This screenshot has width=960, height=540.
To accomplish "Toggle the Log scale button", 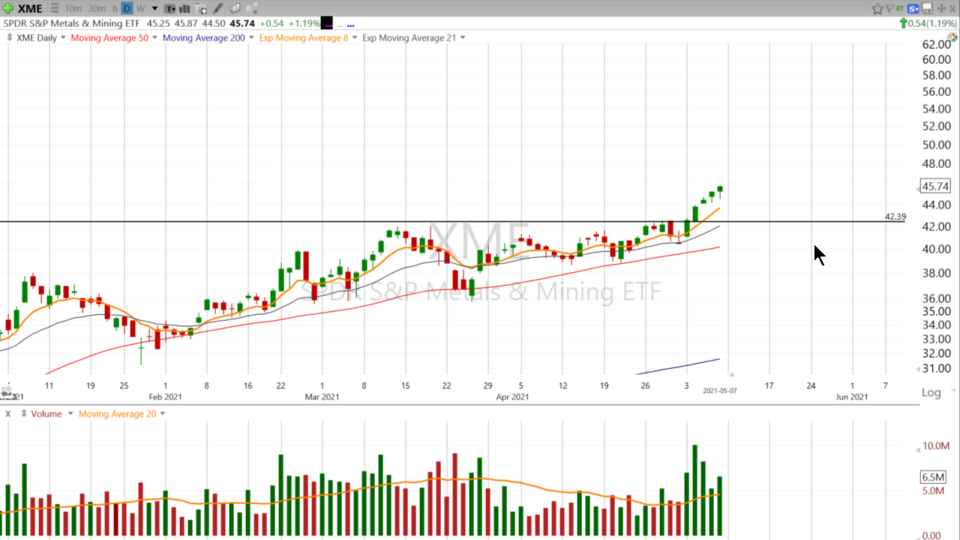I will pos(931,392).
